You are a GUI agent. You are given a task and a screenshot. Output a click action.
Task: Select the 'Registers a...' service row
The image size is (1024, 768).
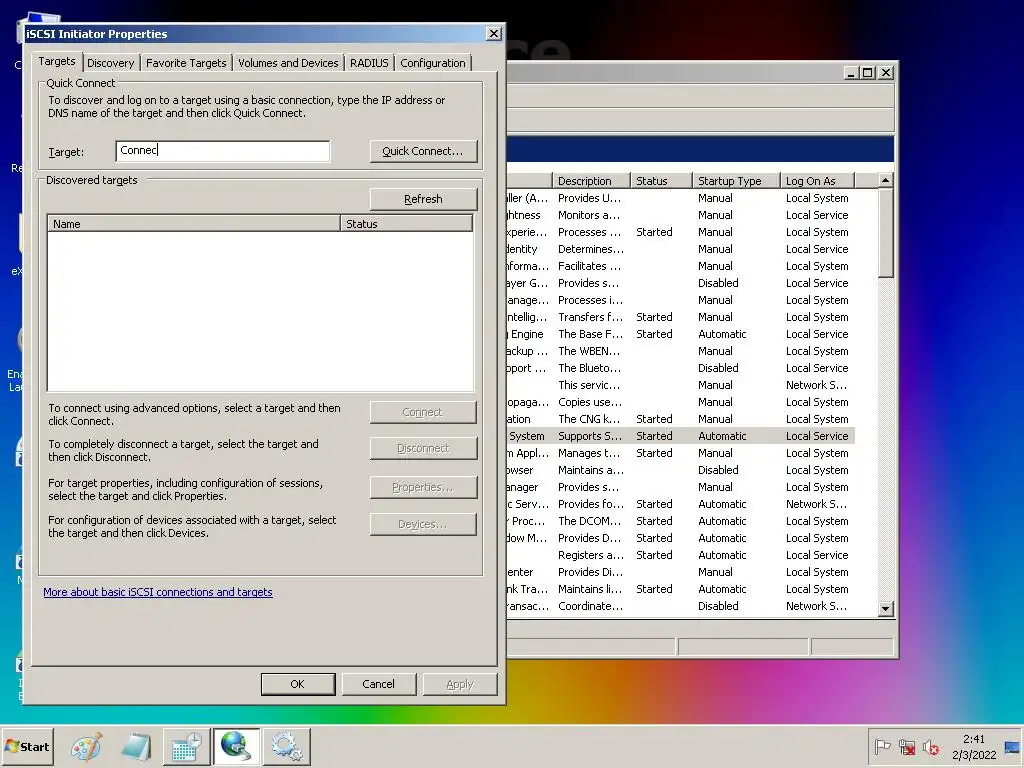[x=680, y=554]
